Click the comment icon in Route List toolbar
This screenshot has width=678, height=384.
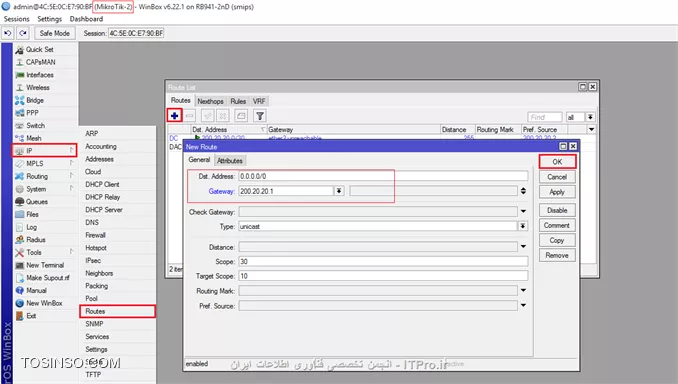tap(241, 115)
